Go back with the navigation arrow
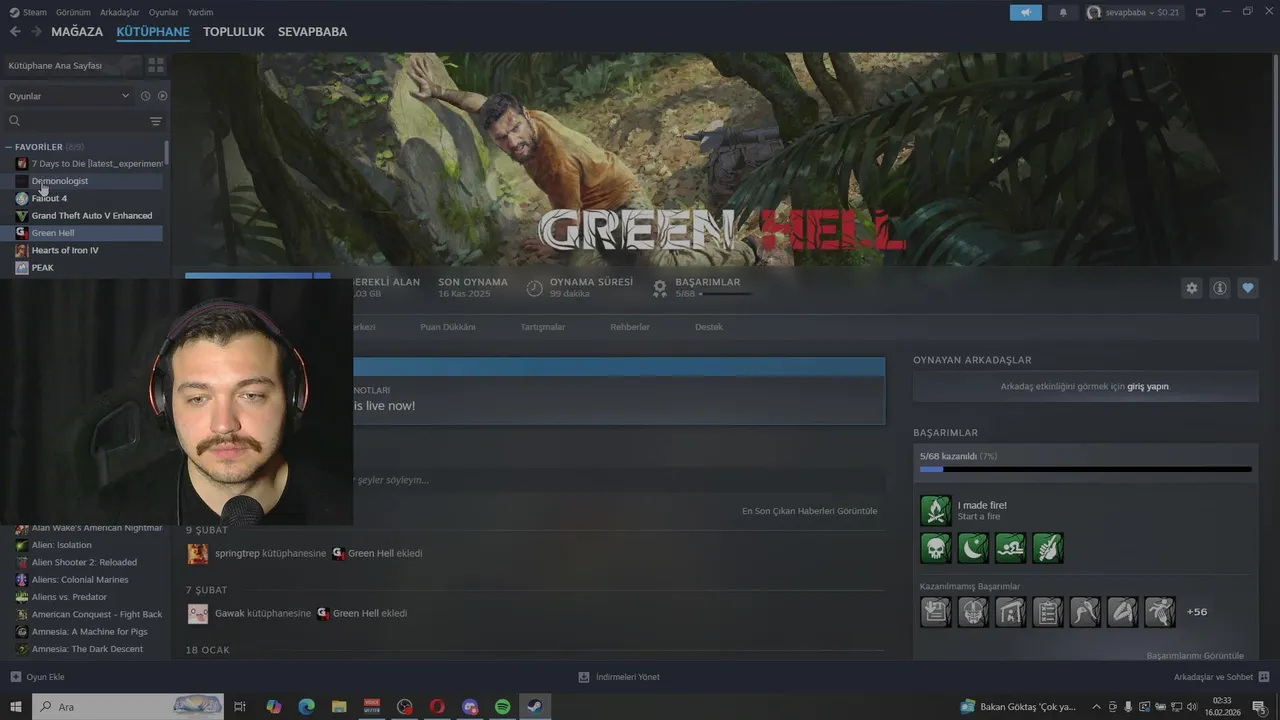 [x=15, y=32]
